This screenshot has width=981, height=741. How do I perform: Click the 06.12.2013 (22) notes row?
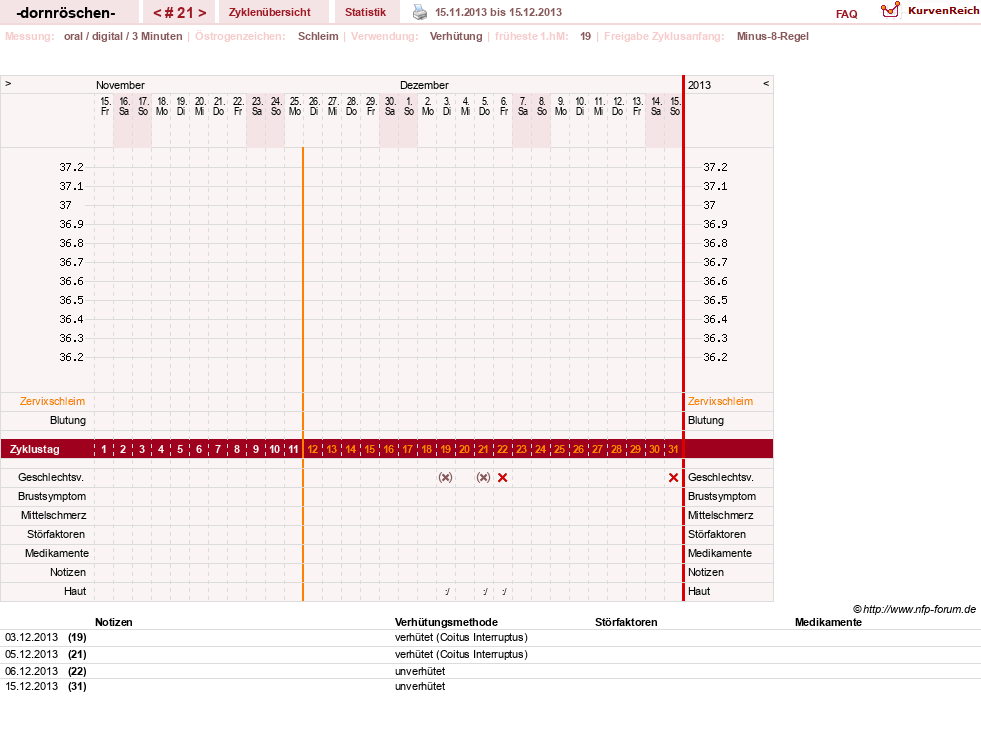coord(490,671)
